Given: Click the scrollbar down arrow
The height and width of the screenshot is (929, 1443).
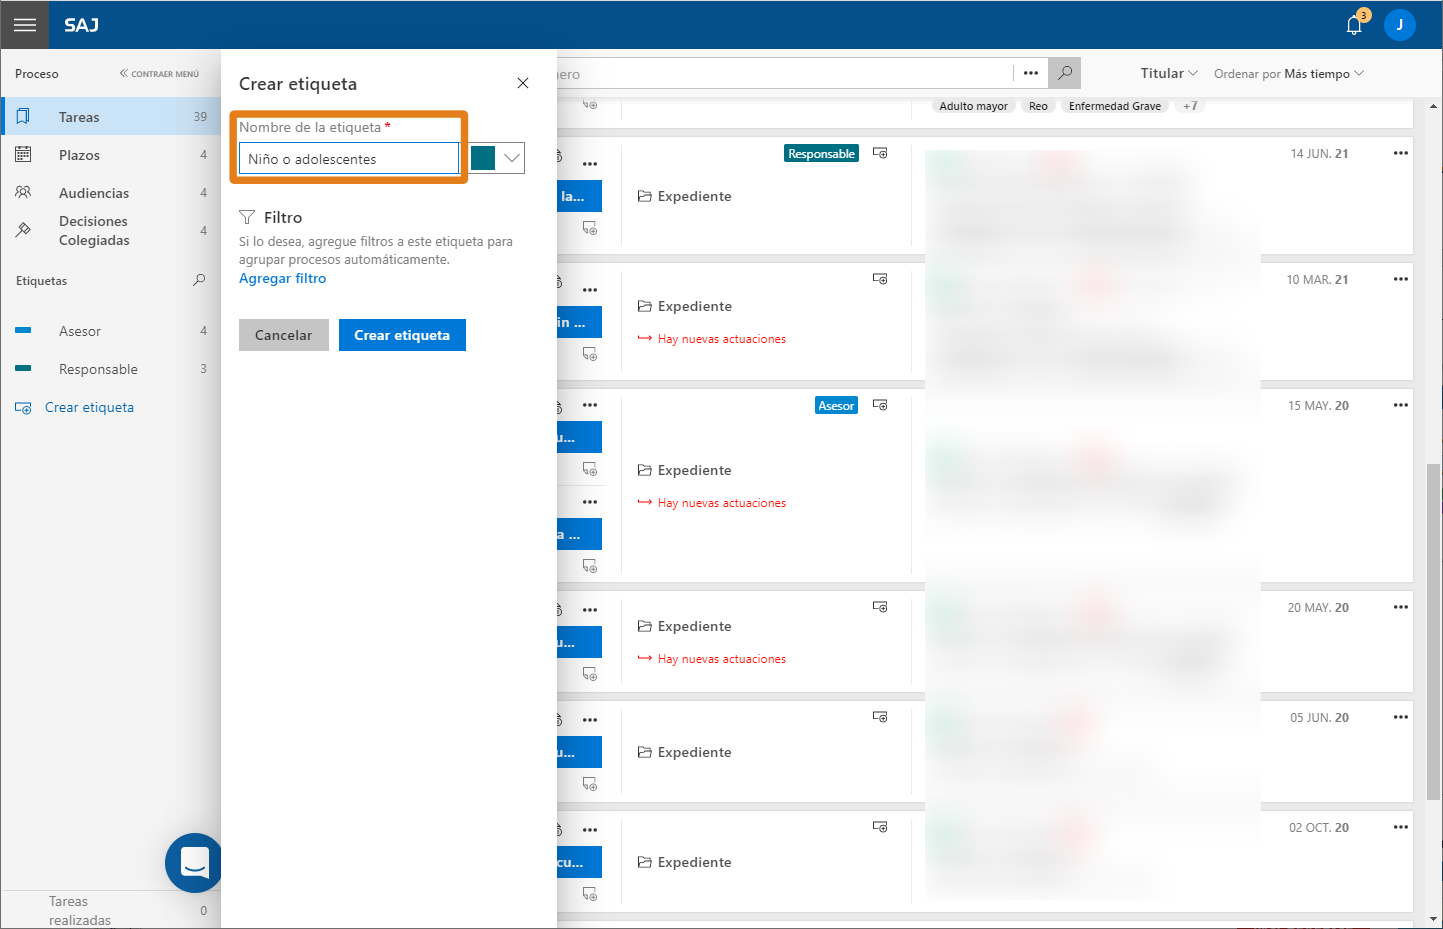Looking at the screenshot, I should click(x=1434, y=919).
